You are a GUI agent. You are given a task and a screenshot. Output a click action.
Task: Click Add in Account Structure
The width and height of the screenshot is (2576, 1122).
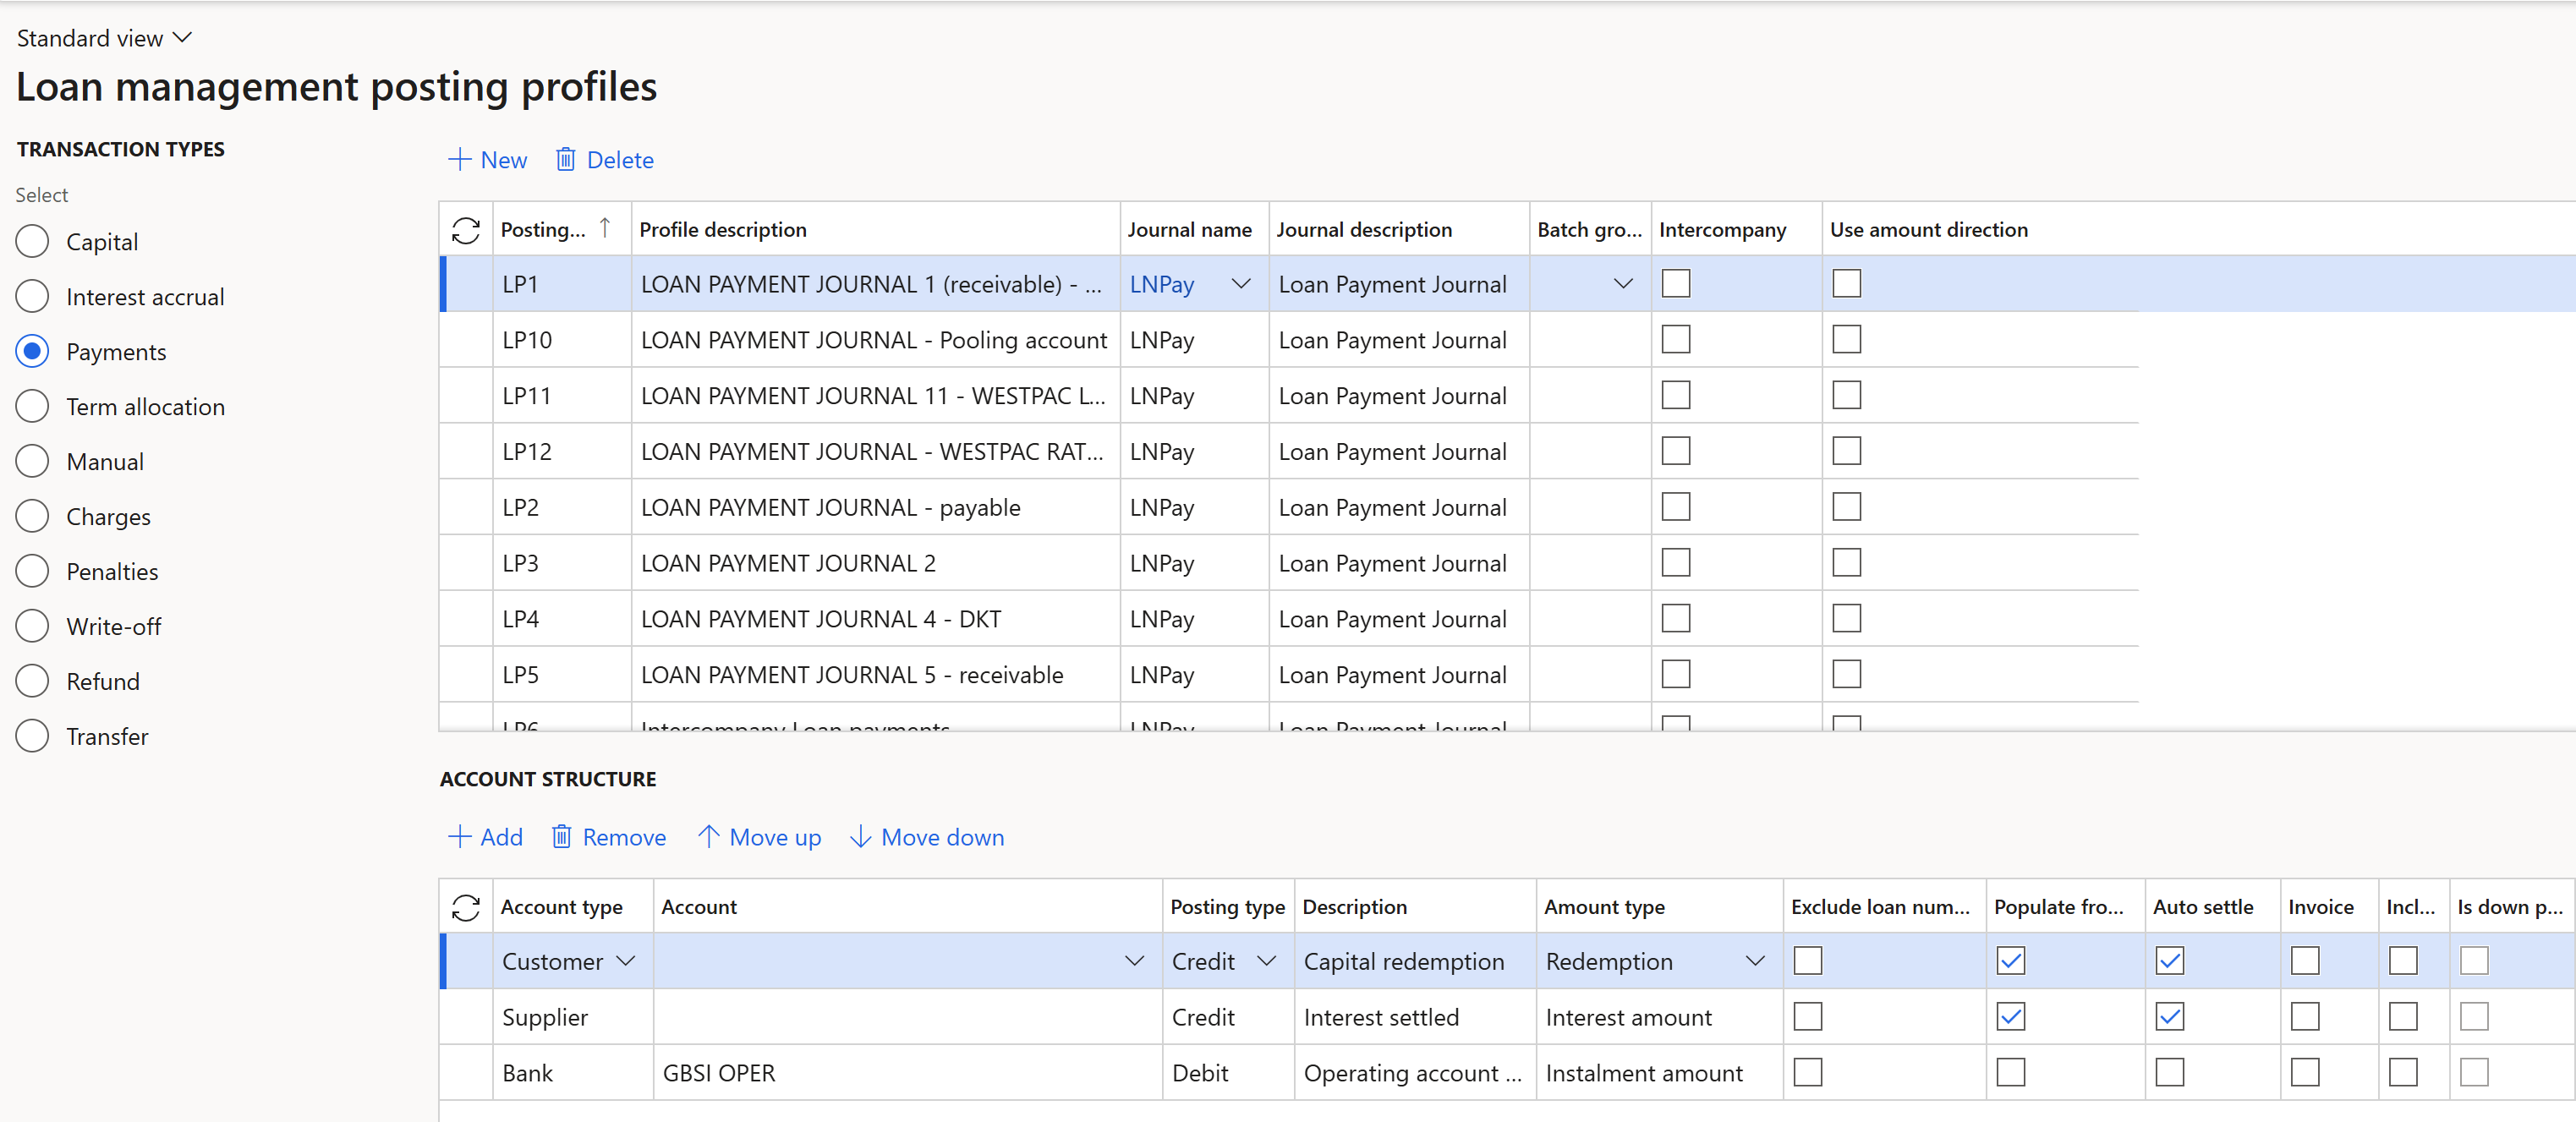(485, 837)
